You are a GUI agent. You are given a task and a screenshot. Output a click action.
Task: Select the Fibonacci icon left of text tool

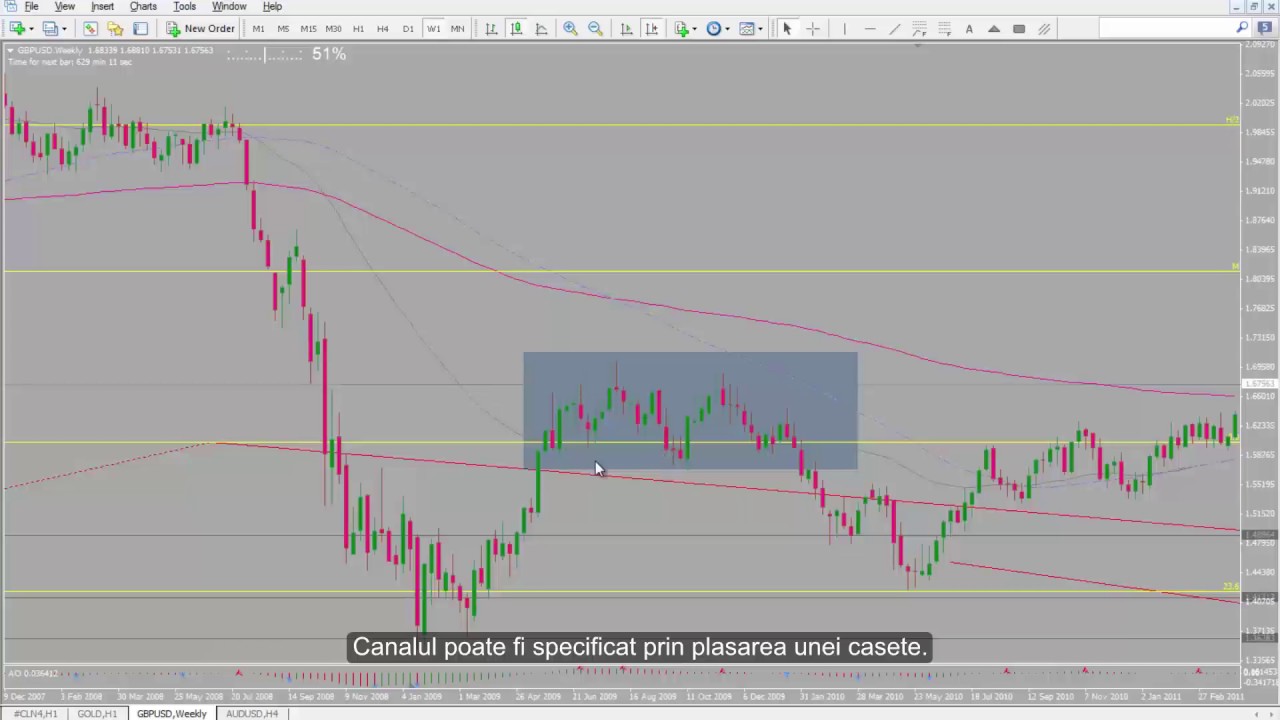point(944,29)
